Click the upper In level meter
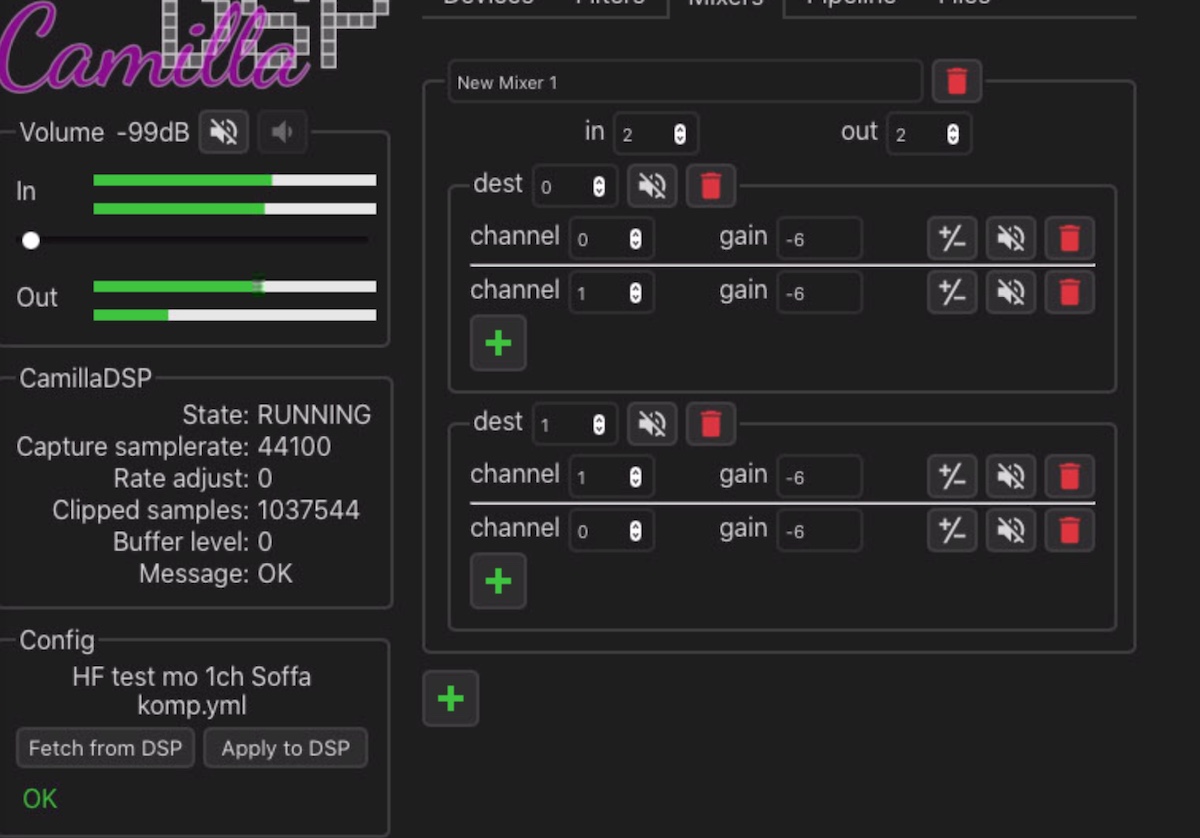This screenshot has height=838, width=1200. pos(235,180)
